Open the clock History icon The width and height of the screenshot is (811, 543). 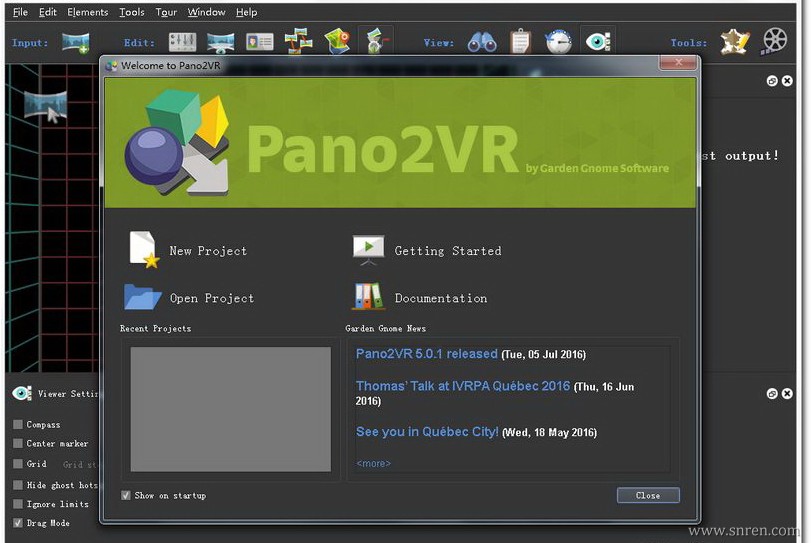559,42
